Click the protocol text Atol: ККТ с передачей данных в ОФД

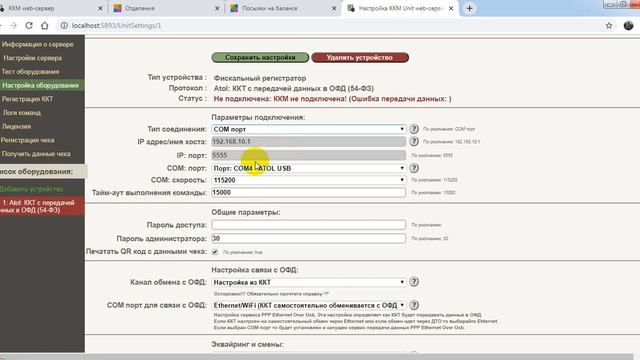[294, 89]
